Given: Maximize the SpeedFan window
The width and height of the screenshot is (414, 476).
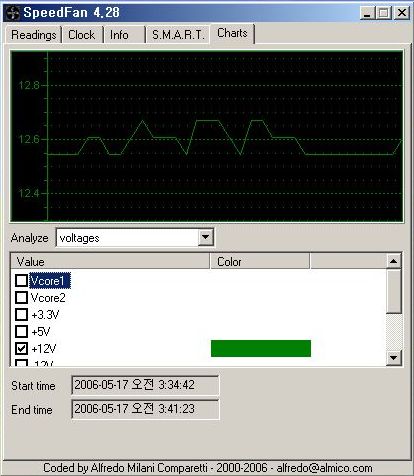Looking at the screenshot, I should point(384,13).
